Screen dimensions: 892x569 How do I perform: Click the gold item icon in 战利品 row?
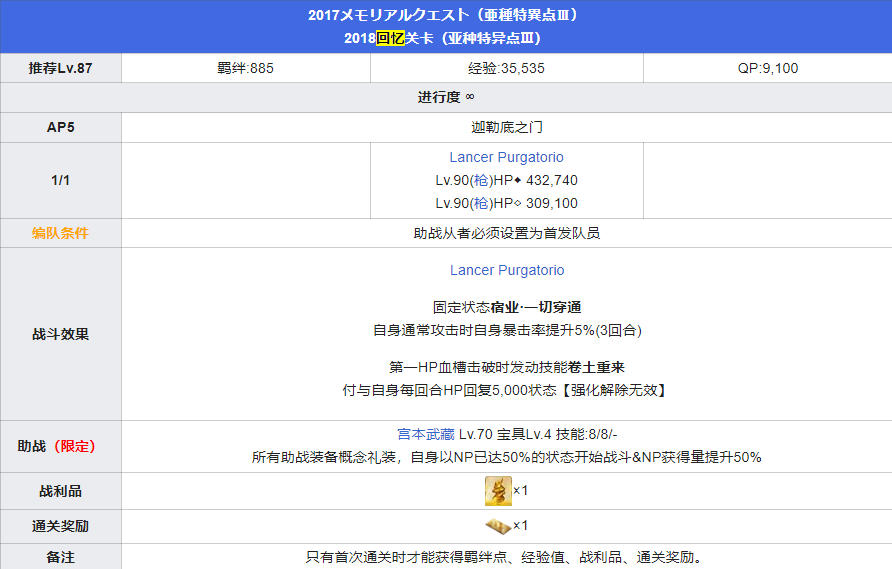tap(498, 491)
